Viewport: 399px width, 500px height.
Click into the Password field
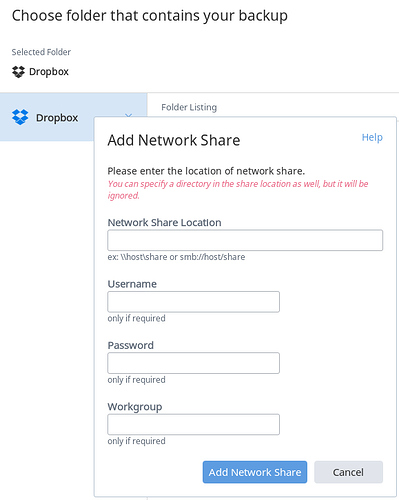[193, 363]
